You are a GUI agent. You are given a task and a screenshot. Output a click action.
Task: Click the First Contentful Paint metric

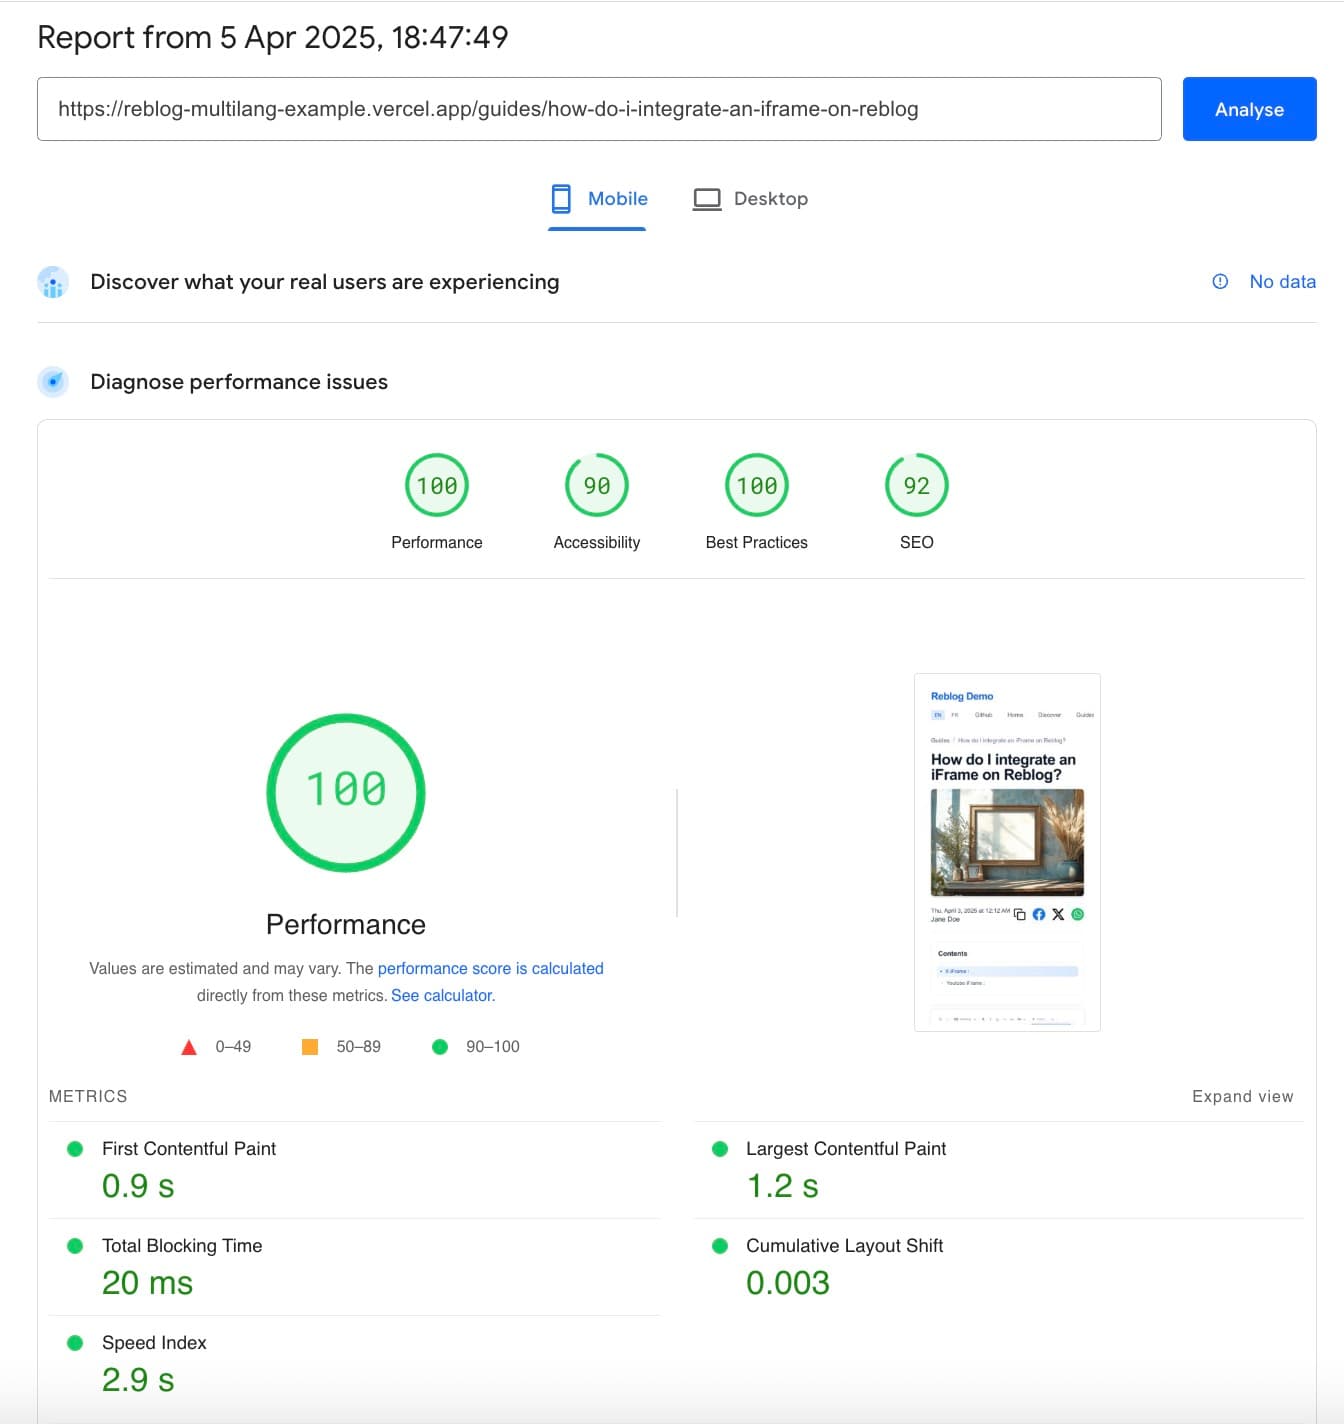pyautogui.click(x=189, y=1149)
